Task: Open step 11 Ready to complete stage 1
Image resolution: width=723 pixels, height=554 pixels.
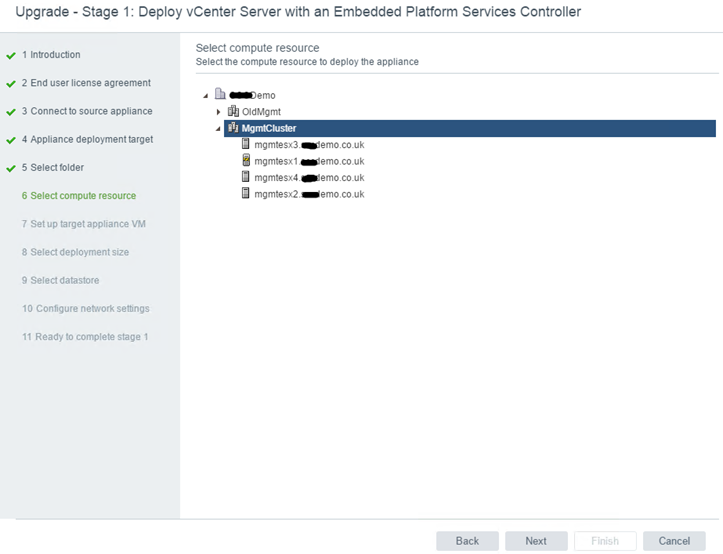Action: tap(85, 337)
